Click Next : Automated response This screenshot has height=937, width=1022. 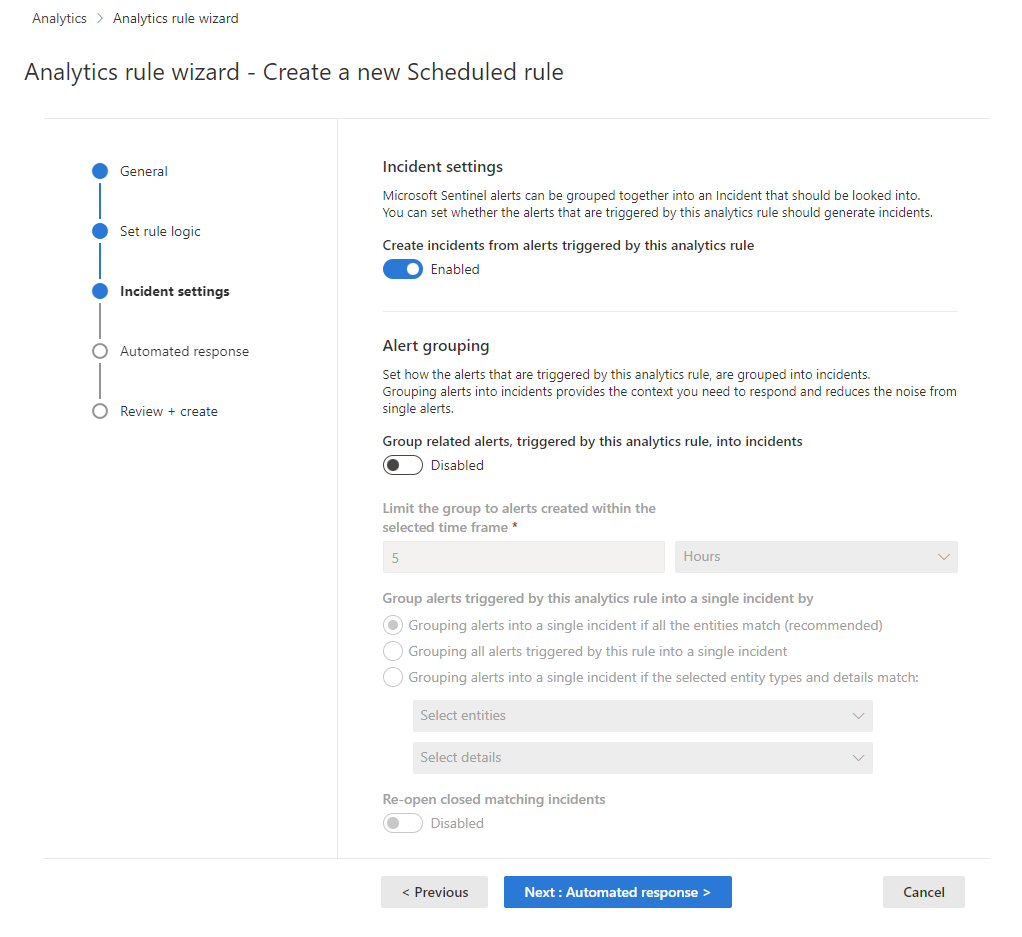pos(617,892)
